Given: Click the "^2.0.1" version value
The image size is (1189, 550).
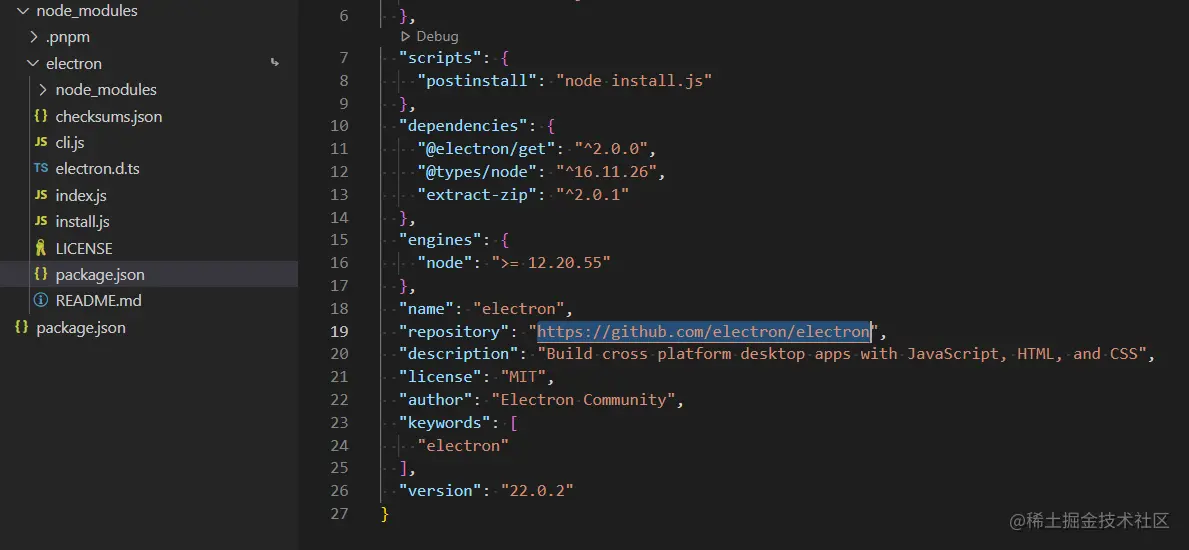Looking at the screenshot, I should (x=593, y=195).
